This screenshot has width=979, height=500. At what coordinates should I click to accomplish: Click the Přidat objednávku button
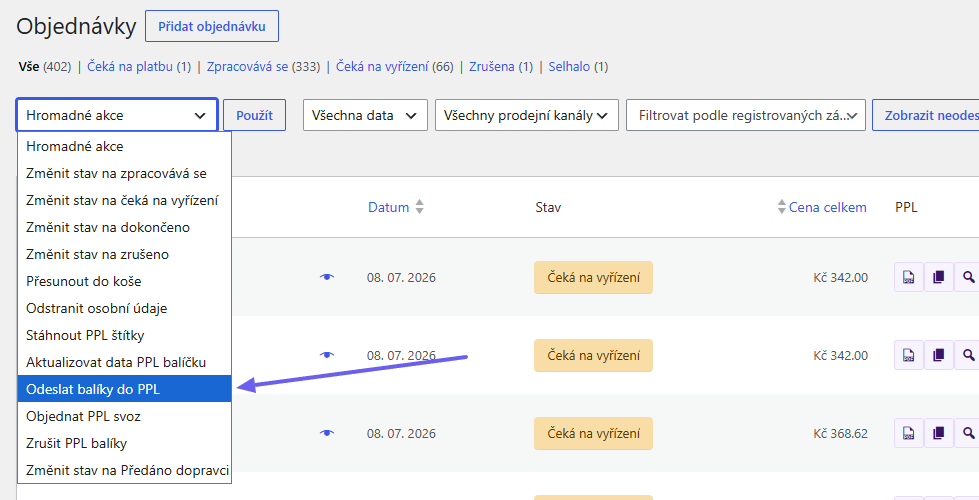pyautogui.click(x=212, y=26)
